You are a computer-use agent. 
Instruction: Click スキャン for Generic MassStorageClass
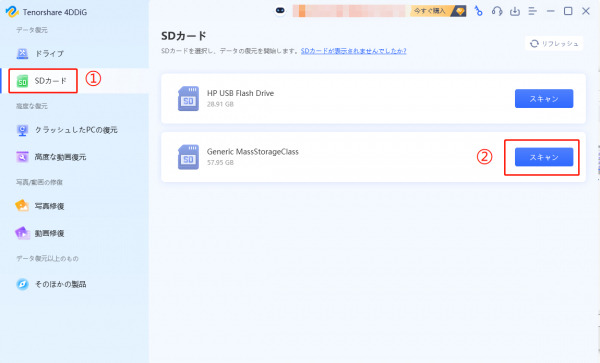click(544, 157)
